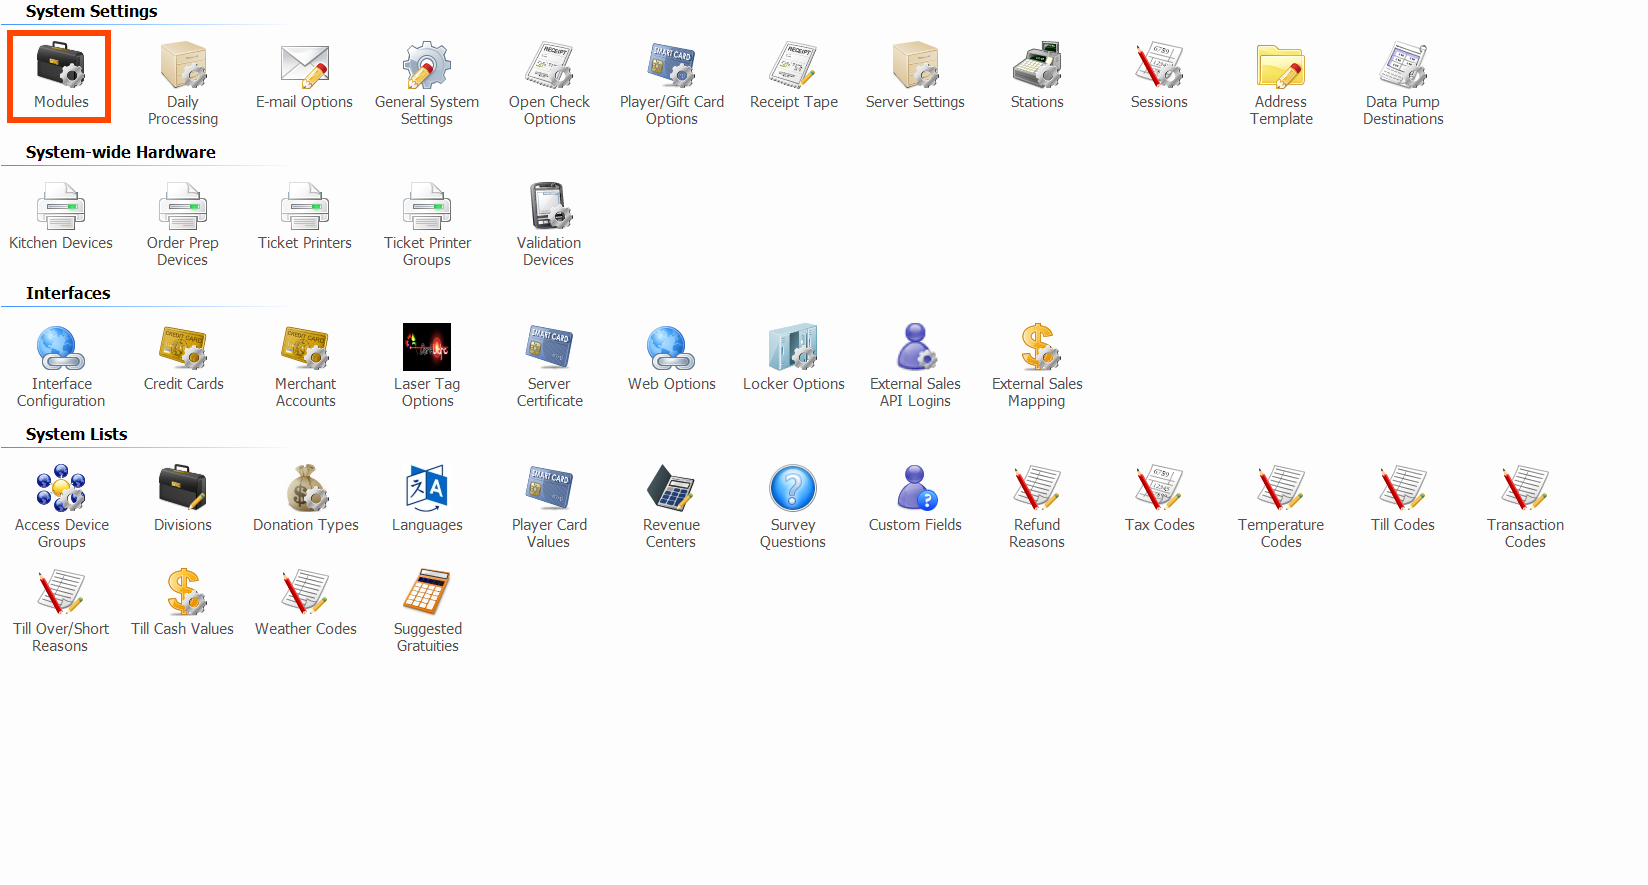
Task: Open Suggested Gratuities calculator icon
Action: 427,593
